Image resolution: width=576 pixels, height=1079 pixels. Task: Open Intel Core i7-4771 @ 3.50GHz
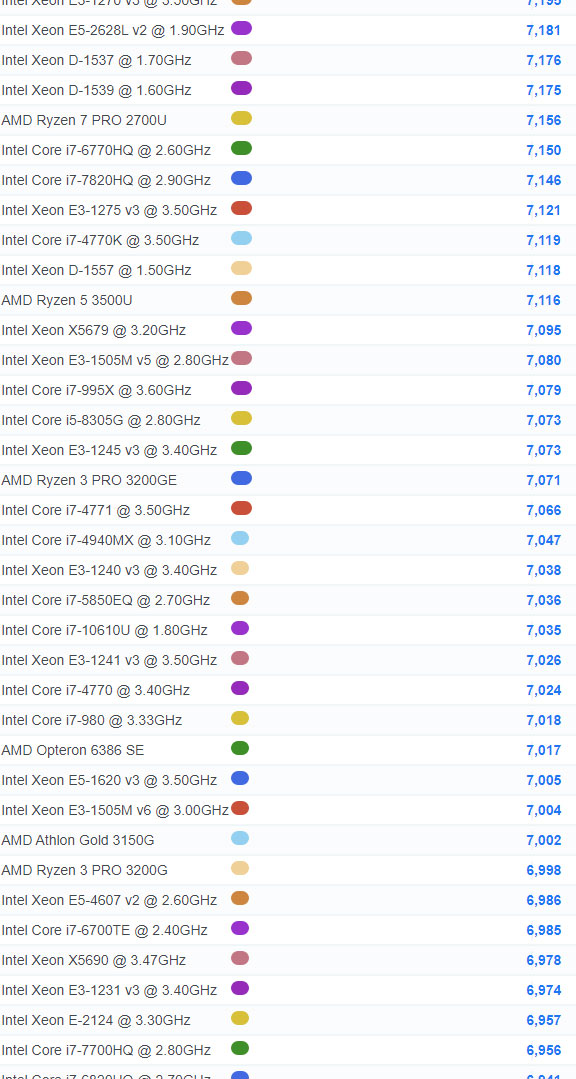[x=96, y=511]
